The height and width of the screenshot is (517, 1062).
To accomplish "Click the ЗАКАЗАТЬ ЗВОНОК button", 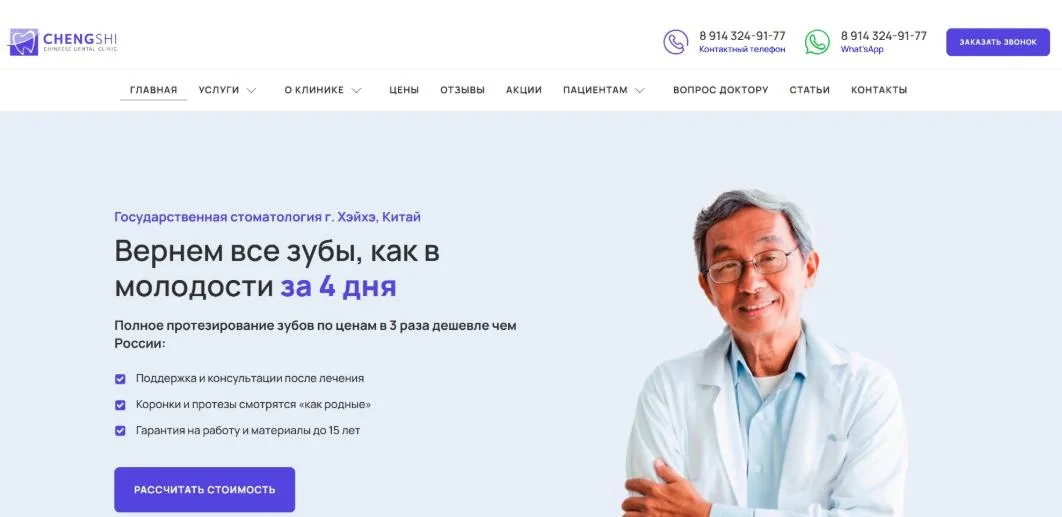I will [x=998, y=42].
